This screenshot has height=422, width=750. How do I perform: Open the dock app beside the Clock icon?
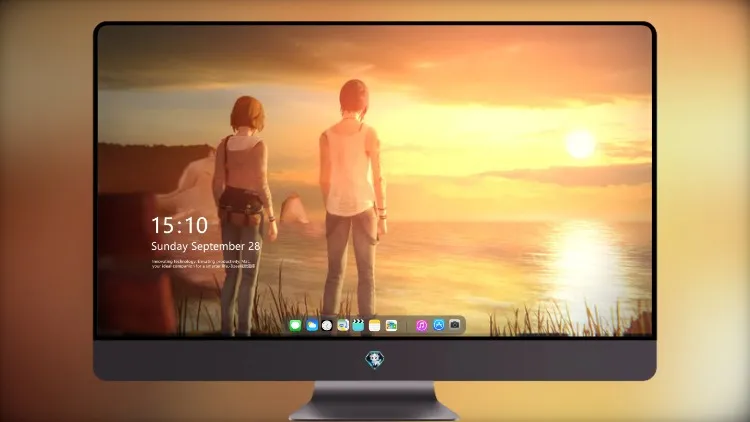[x=343, y=326]
